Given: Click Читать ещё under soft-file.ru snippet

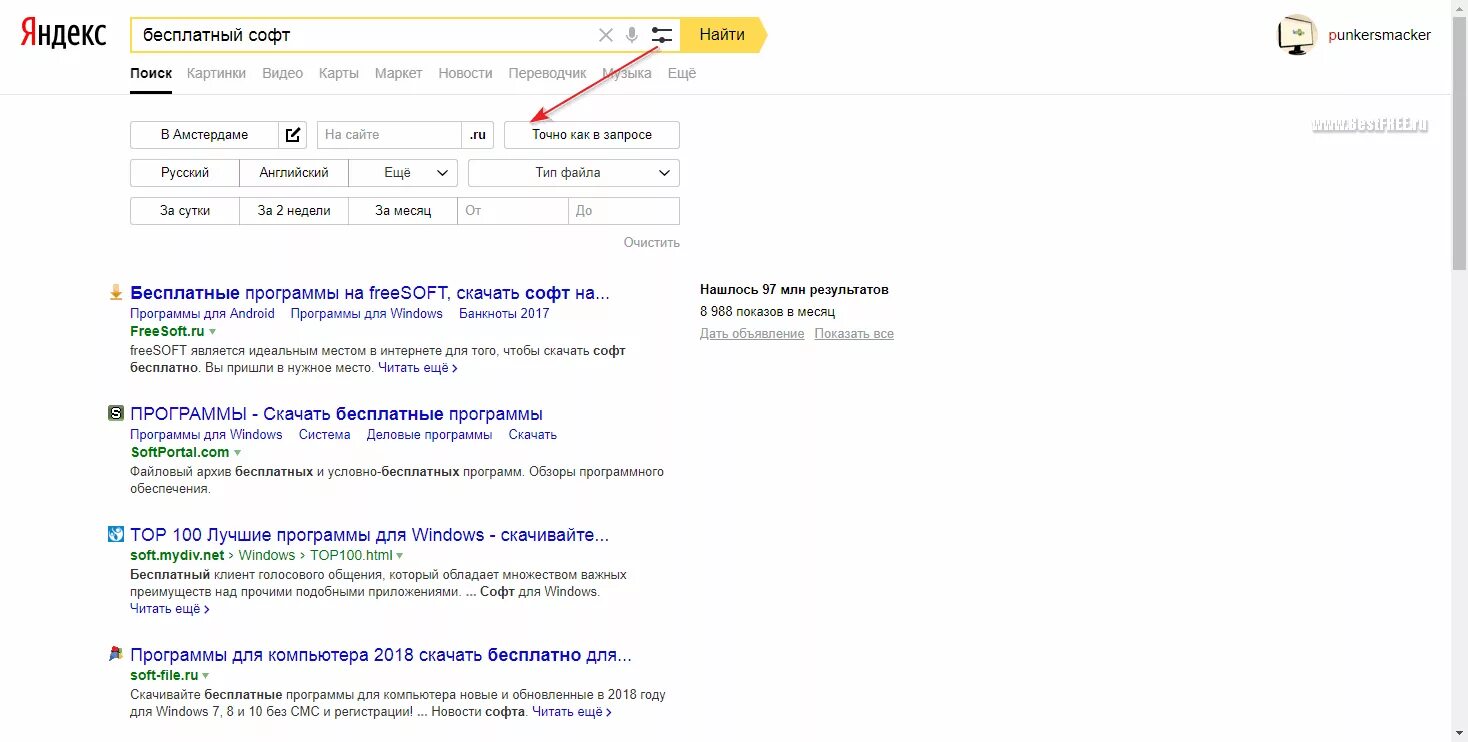Looking at the screenshot, I should pyautogui.click(x=572, y=712).
